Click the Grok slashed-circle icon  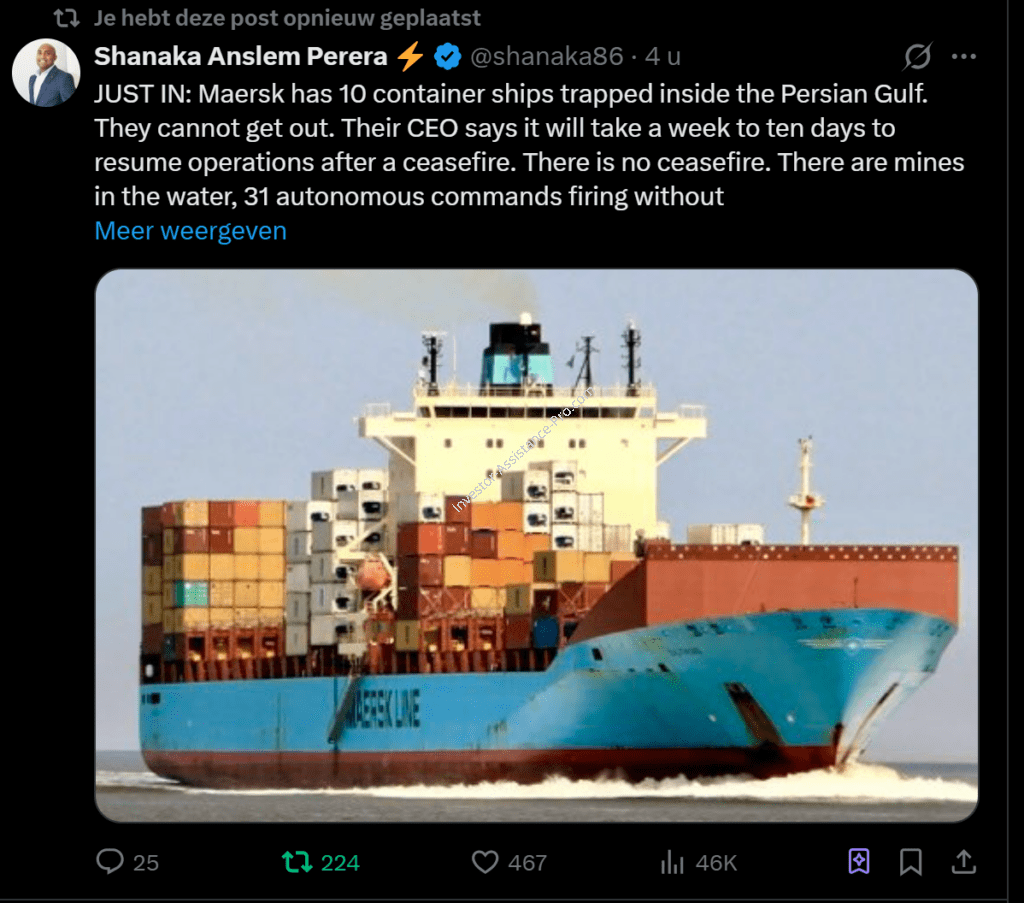point(917,57)
